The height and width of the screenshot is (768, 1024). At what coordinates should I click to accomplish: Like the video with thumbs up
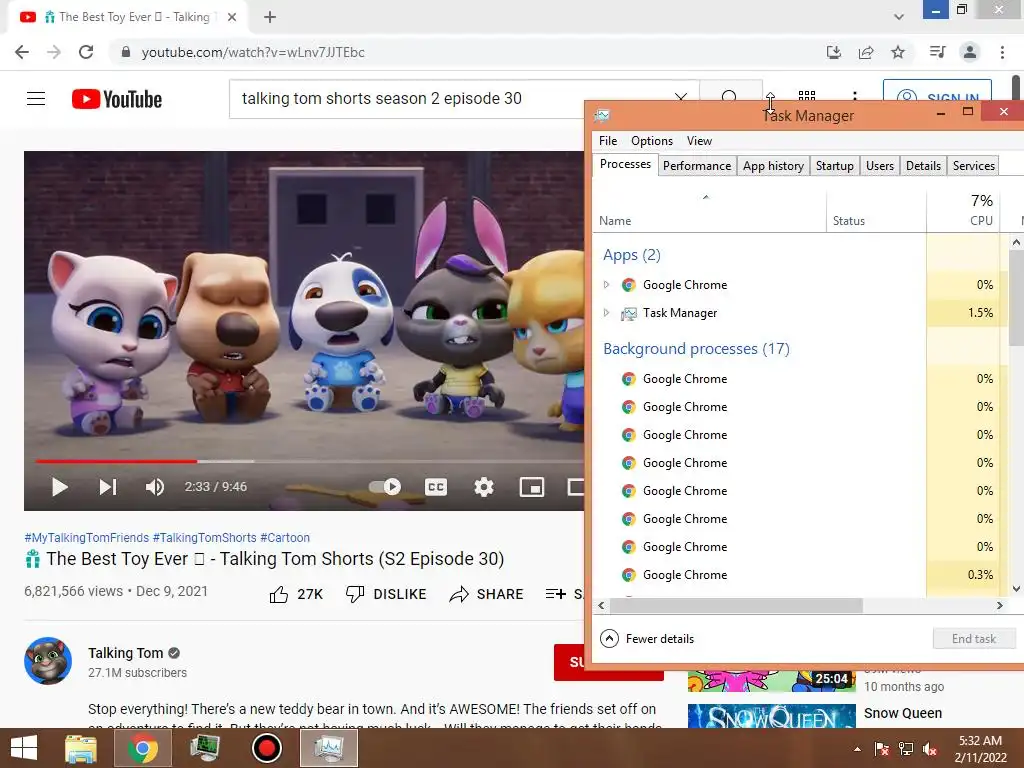coord(296,594)
